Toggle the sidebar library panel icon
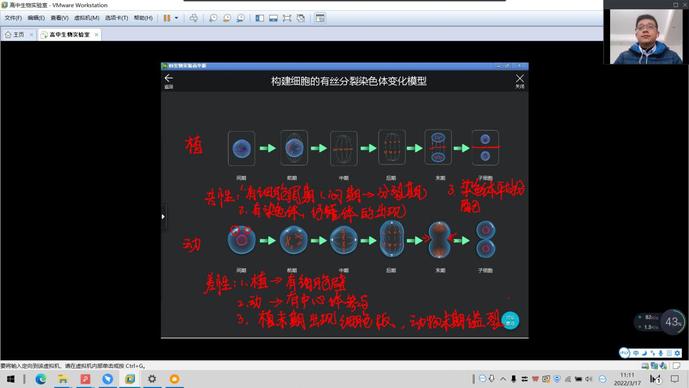 click(260, 18)
